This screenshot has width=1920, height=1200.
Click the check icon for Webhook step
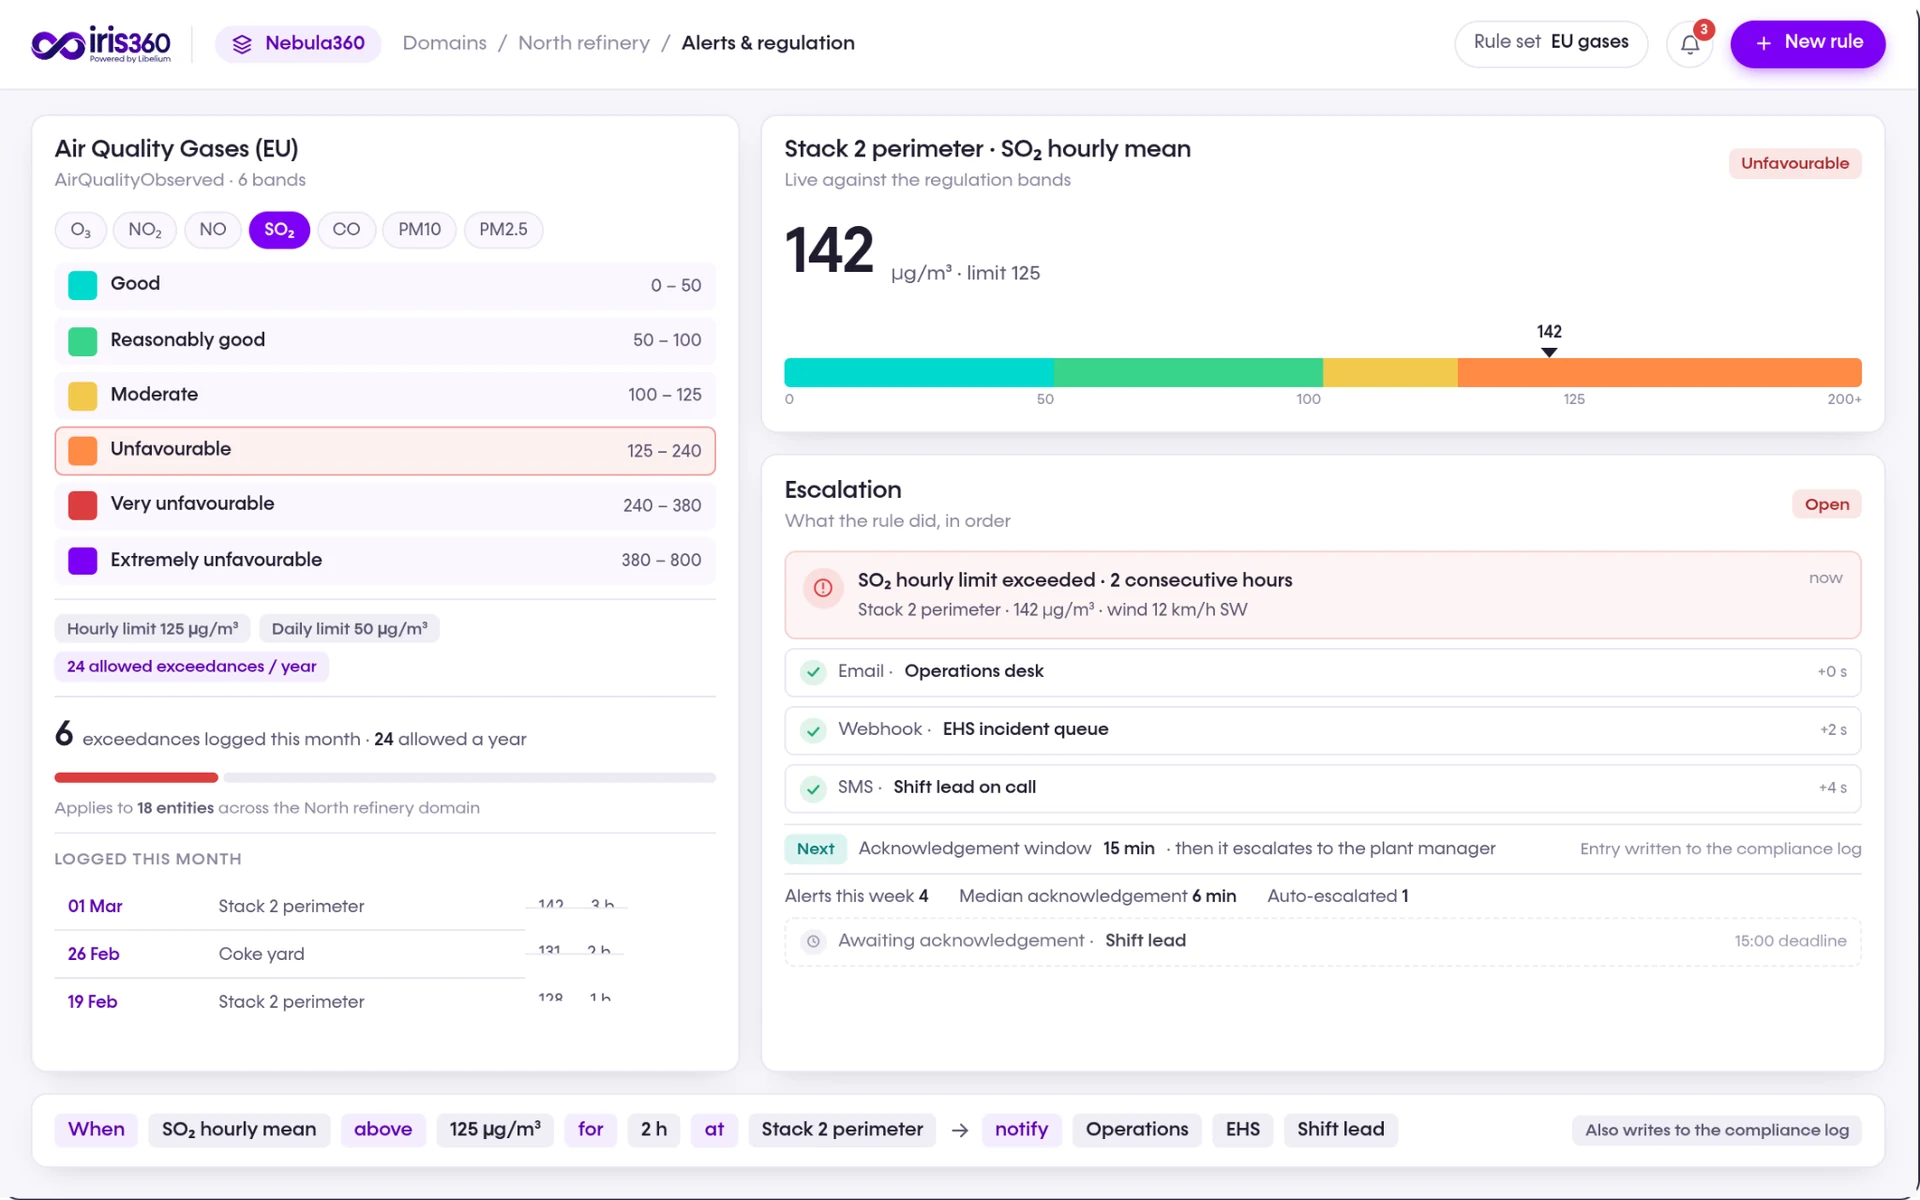point(813,730)
